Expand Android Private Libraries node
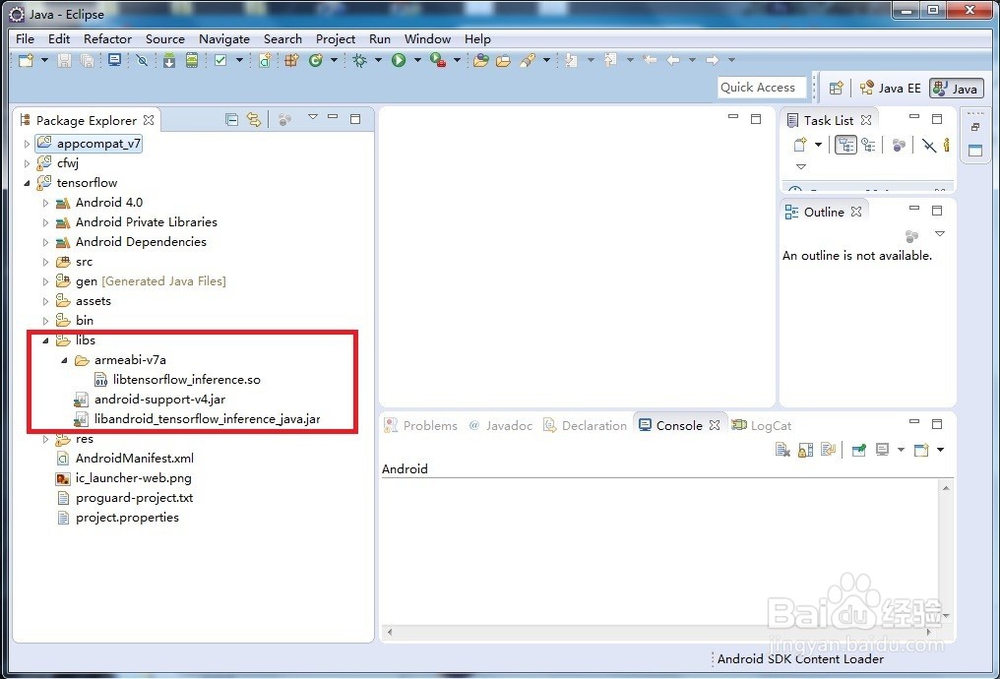Viewport: 1000px width, 679px height. click(x=45, y=223)
